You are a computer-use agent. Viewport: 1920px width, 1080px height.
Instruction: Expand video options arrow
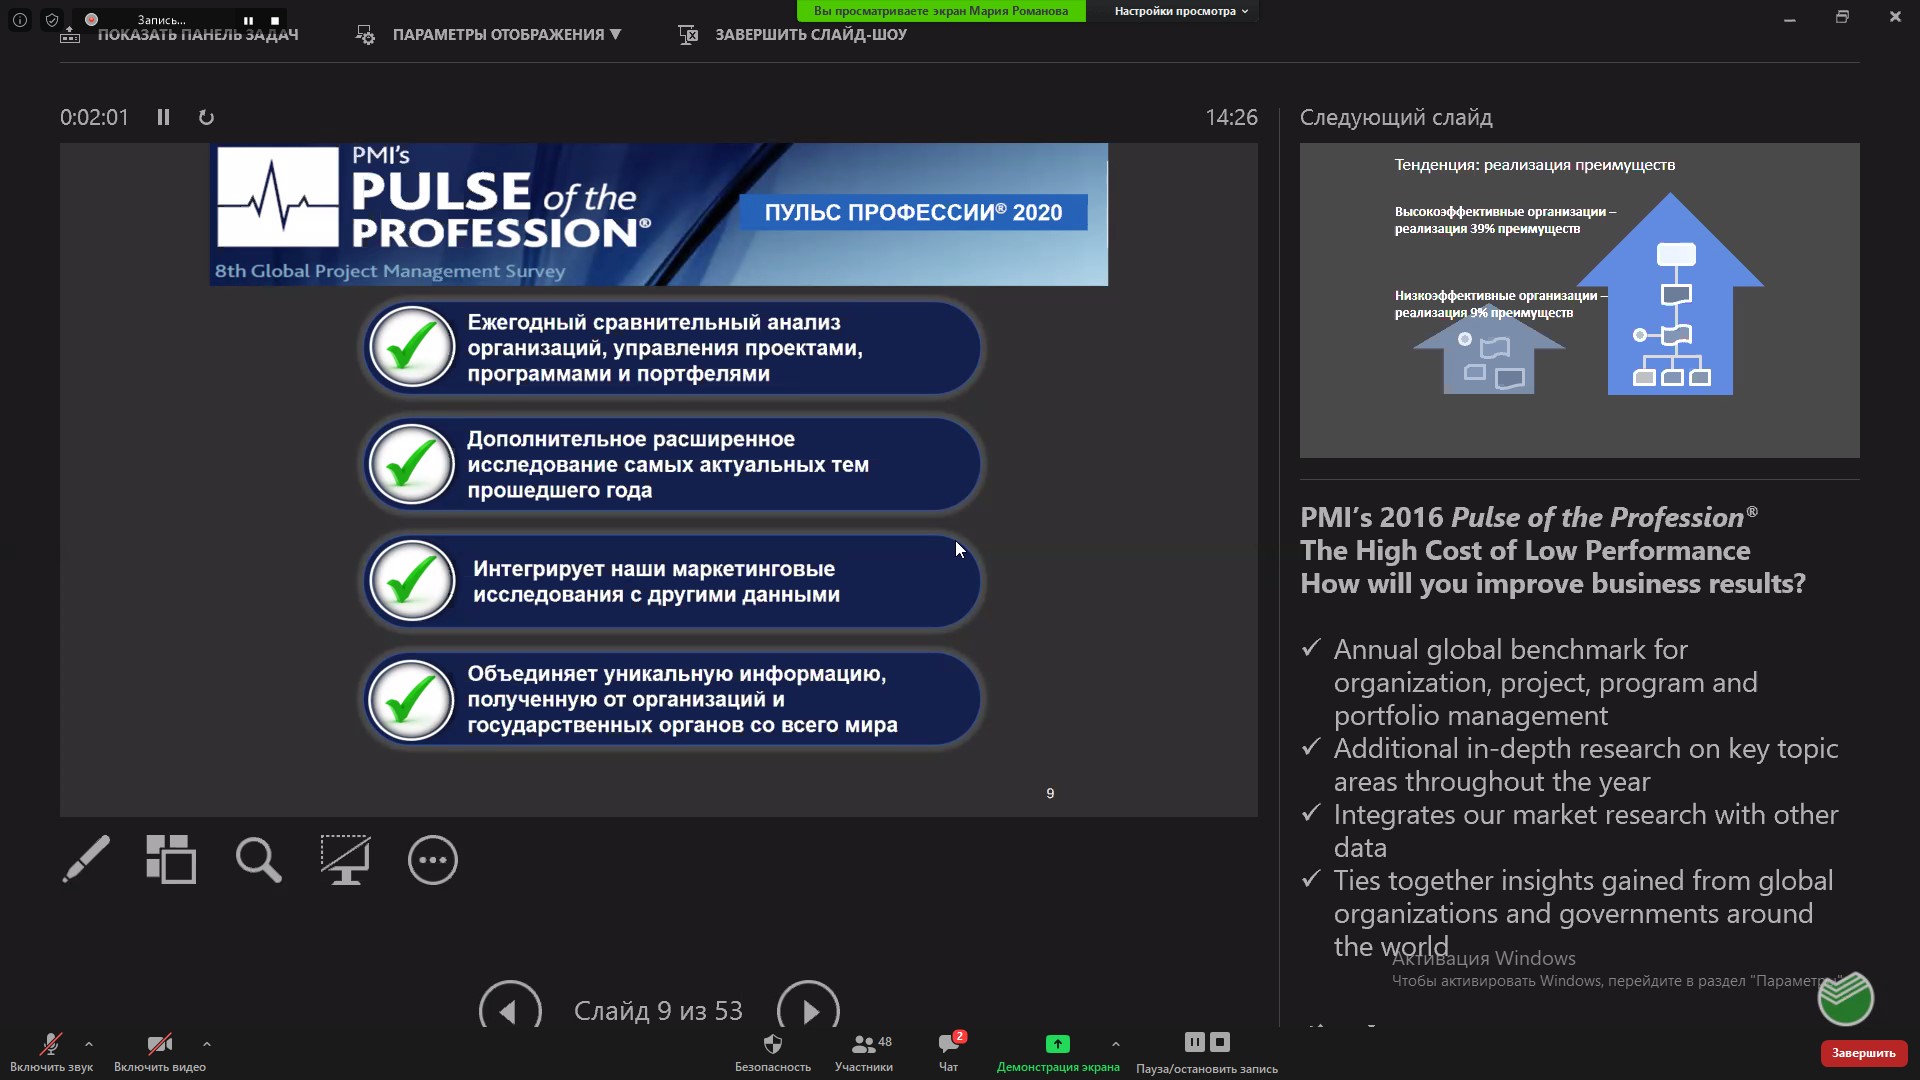click(x=207, y=1044)
